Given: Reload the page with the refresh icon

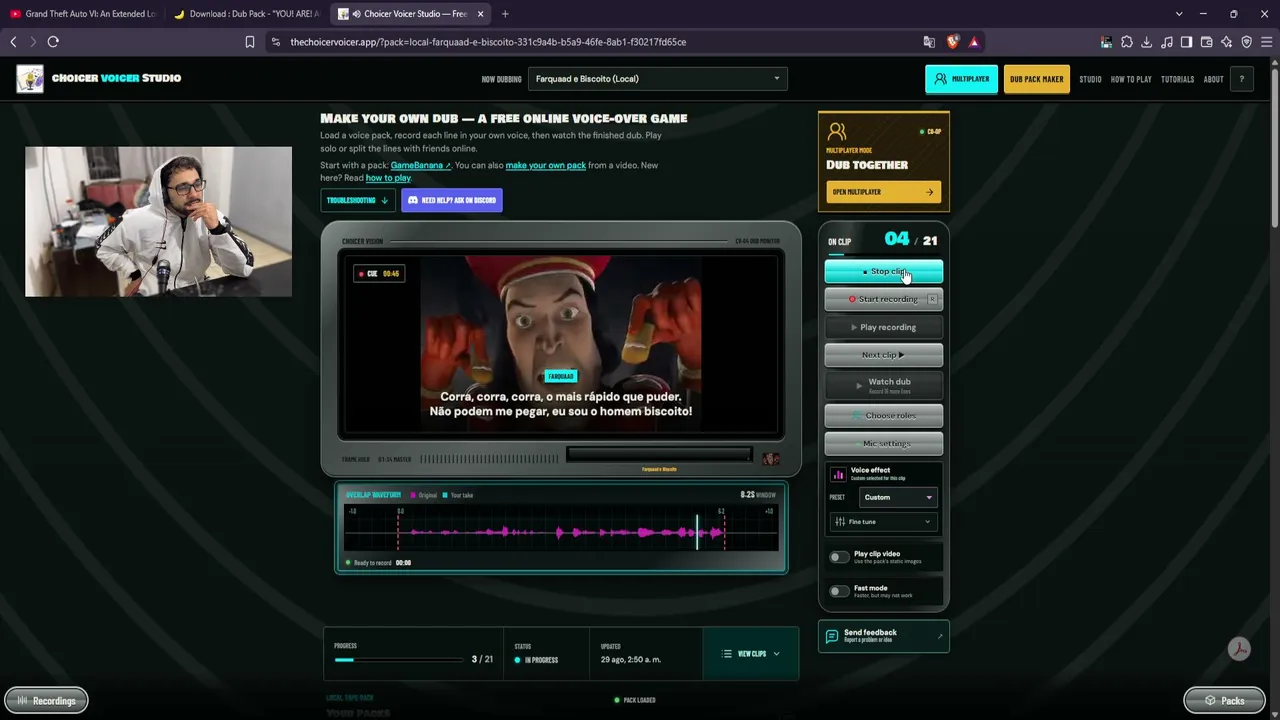Looking at the screenshot, I should (x=53, y=42).
